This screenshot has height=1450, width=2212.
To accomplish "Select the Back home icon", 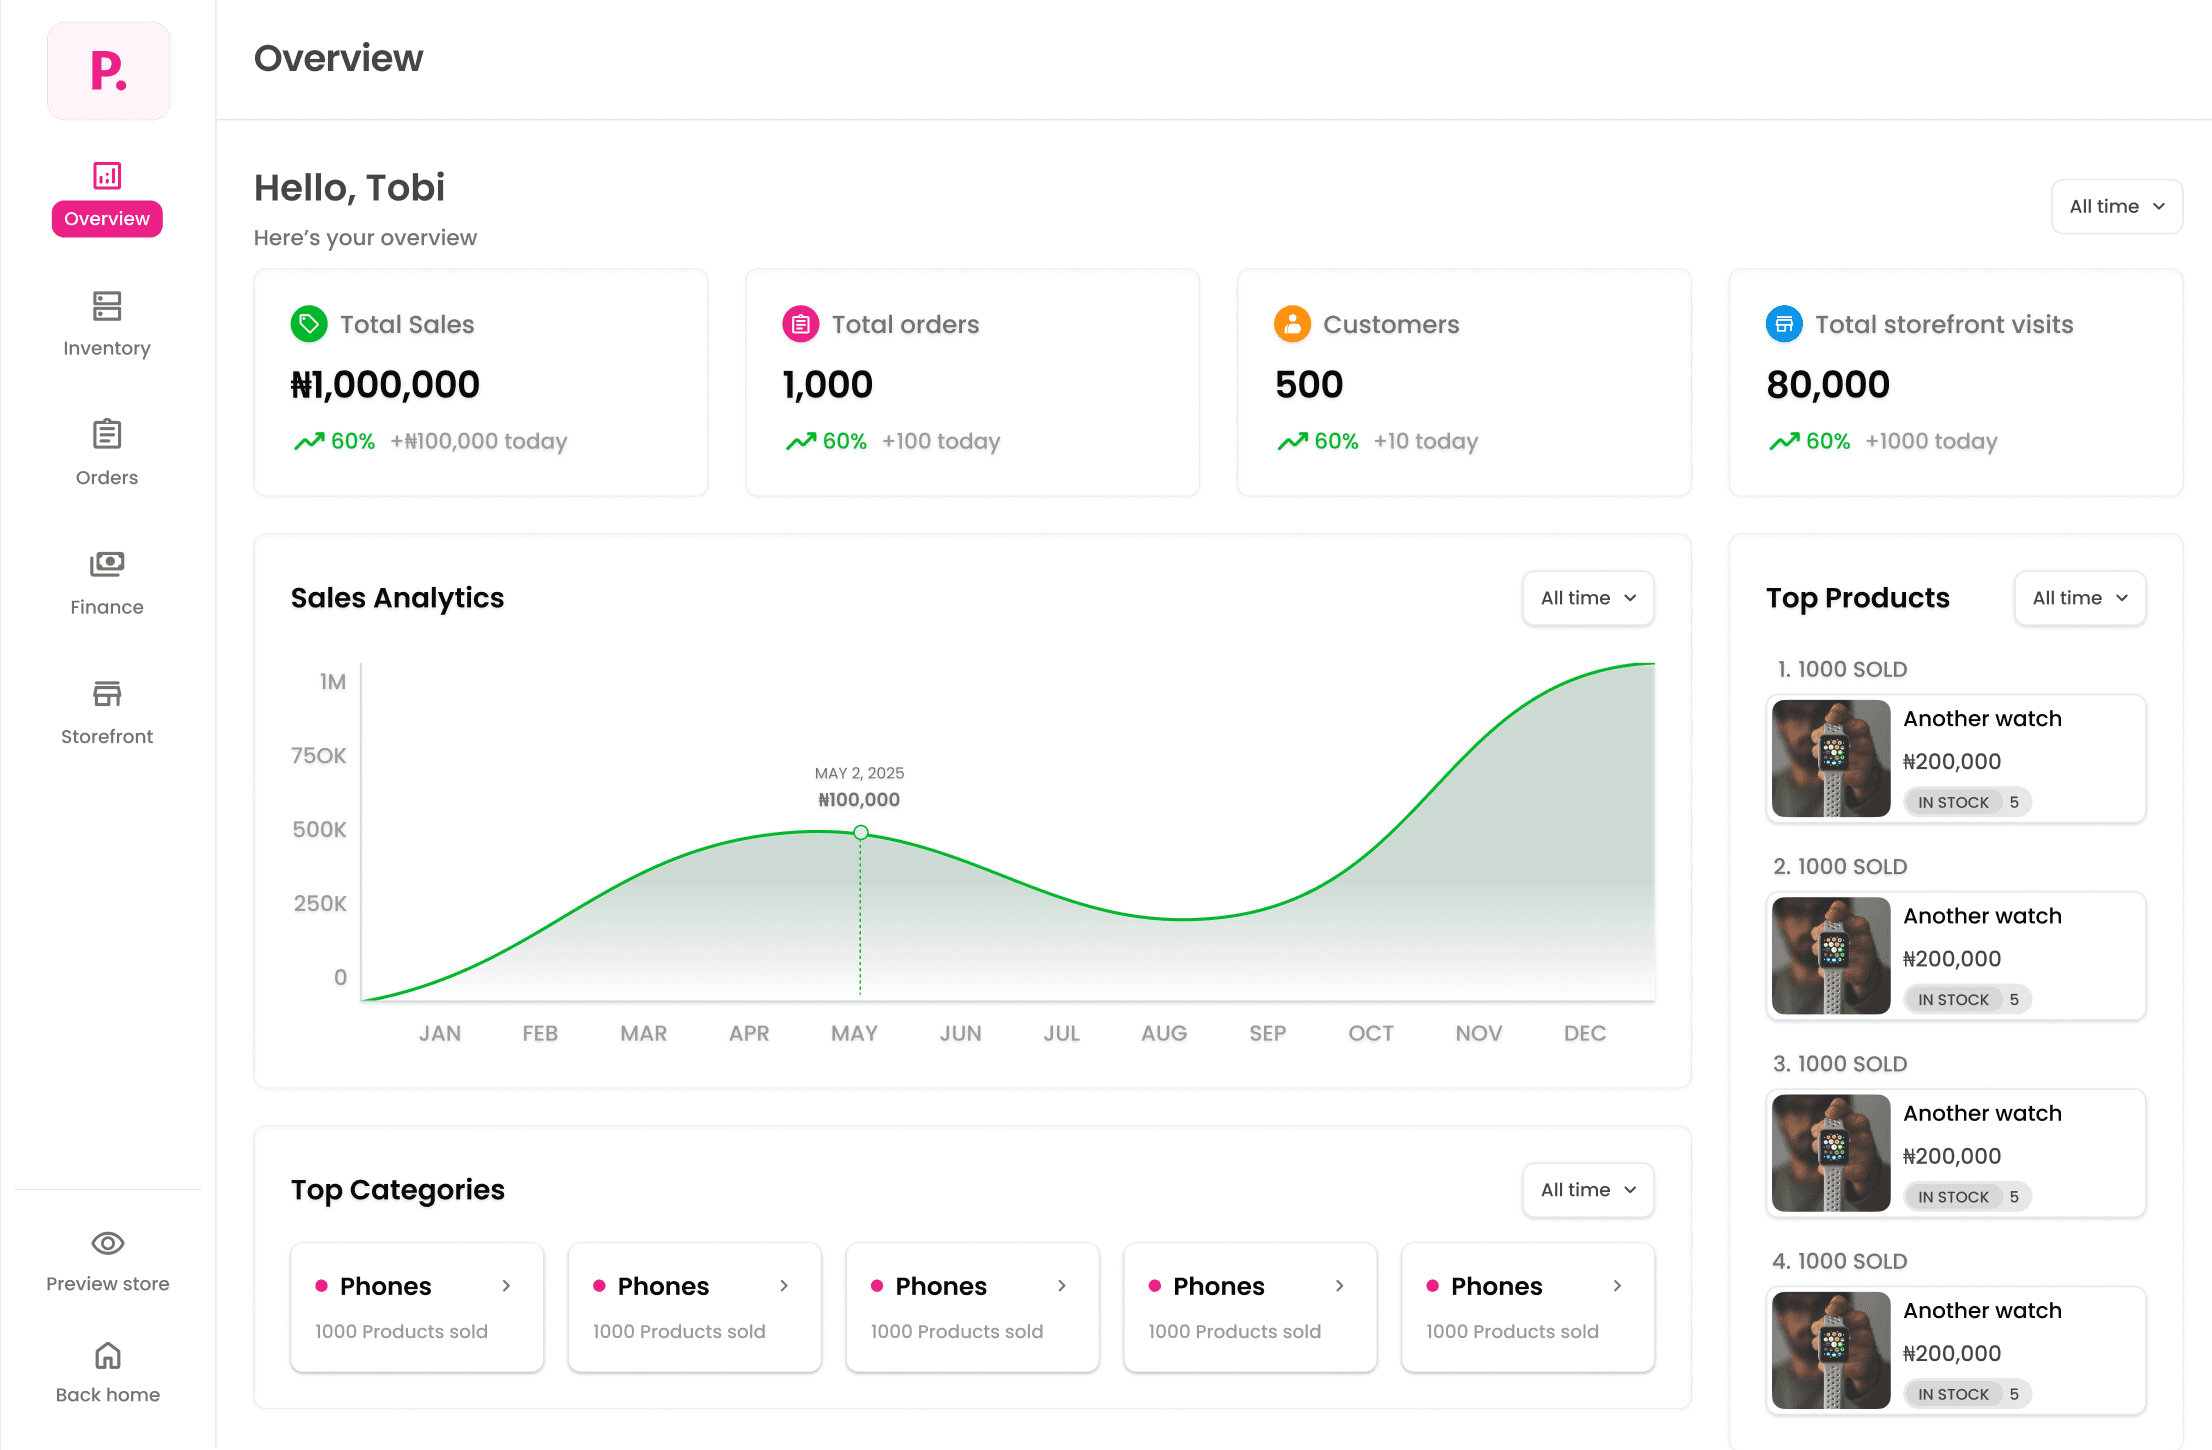I will [106, 1355].
